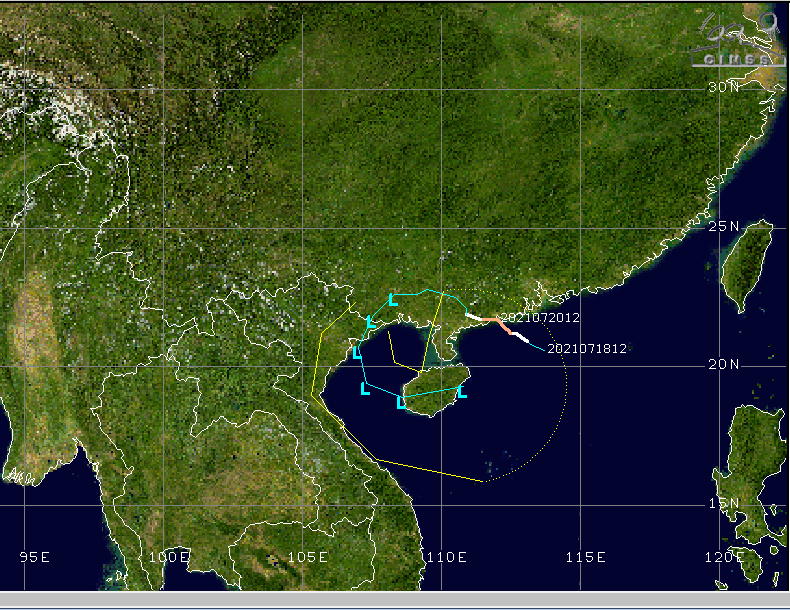Select the 2021071812 track timestamp label
Viewport: 790px width, 610px height.
point(587,349)
